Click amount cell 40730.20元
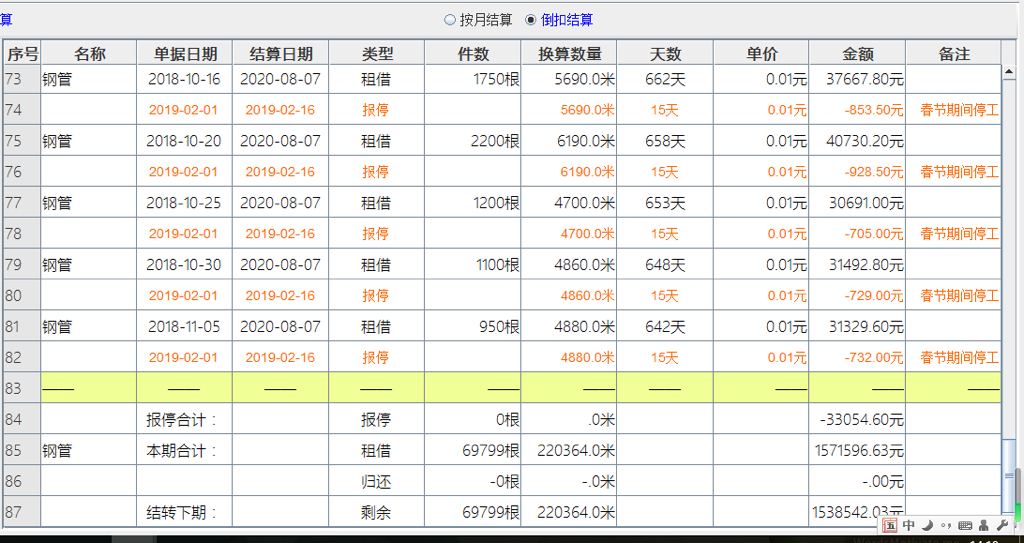 click(x=857, y=140)
